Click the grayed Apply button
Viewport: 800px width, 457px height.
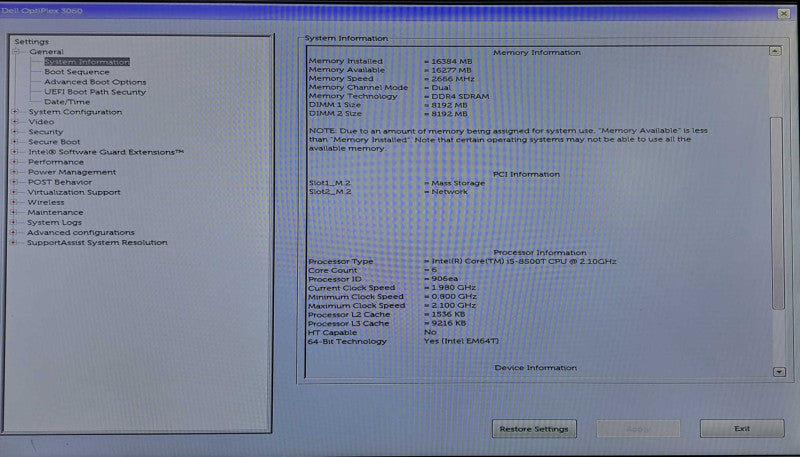(638, 429)
